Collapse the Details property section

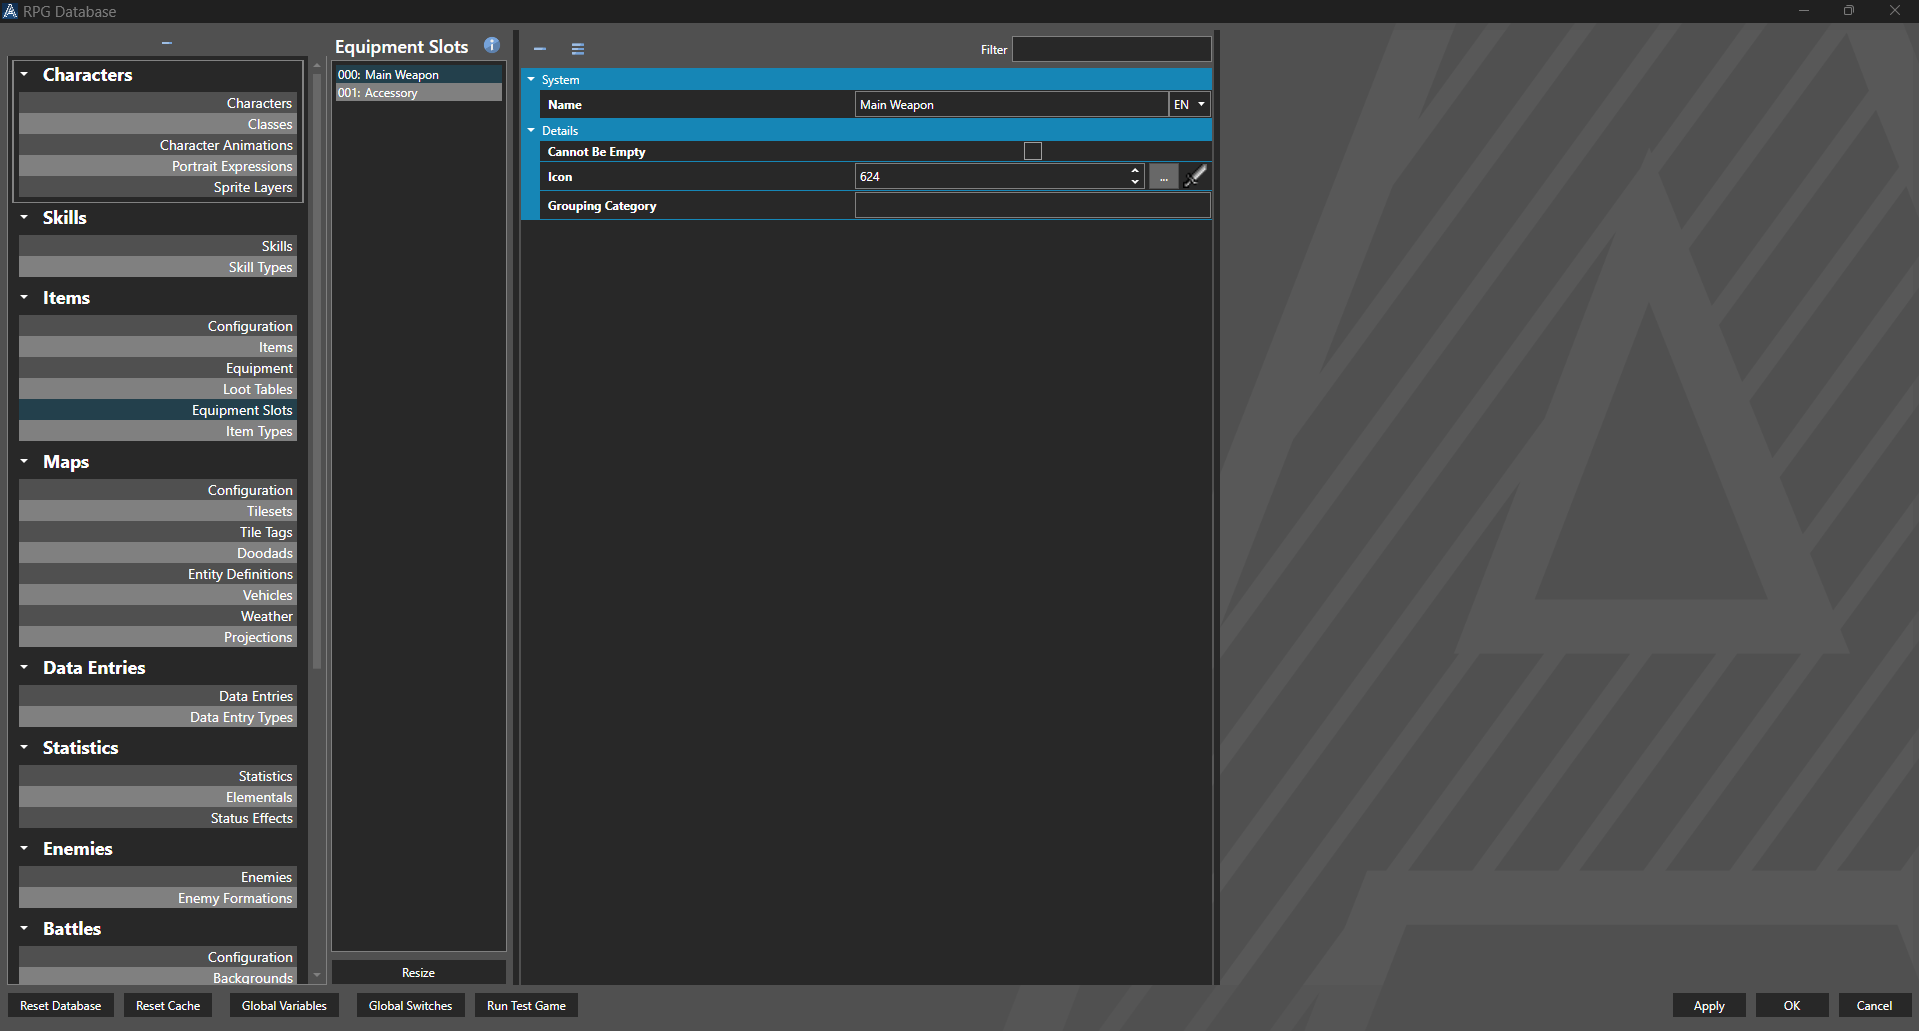pos(531,131)
